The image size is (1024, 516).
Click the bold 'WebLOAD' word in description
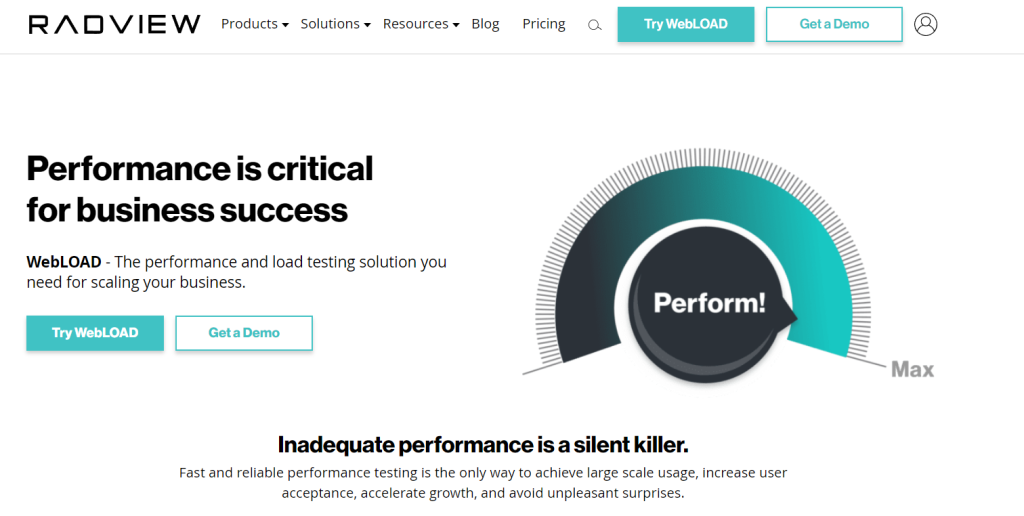pos(63,262)
